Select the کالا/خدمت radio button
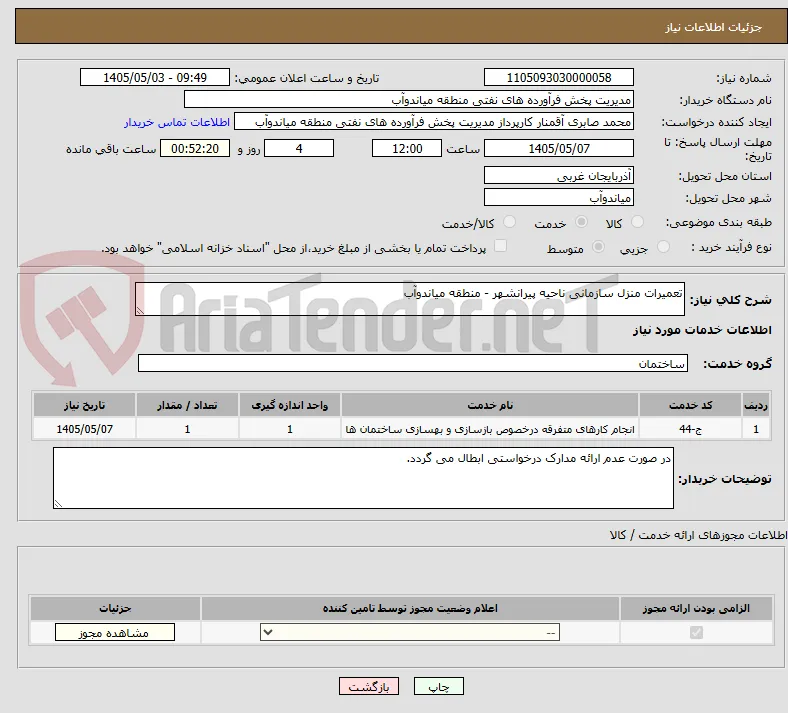Viewport: 788px width, 713px height. pyautogui.click(x=509, y=222)
